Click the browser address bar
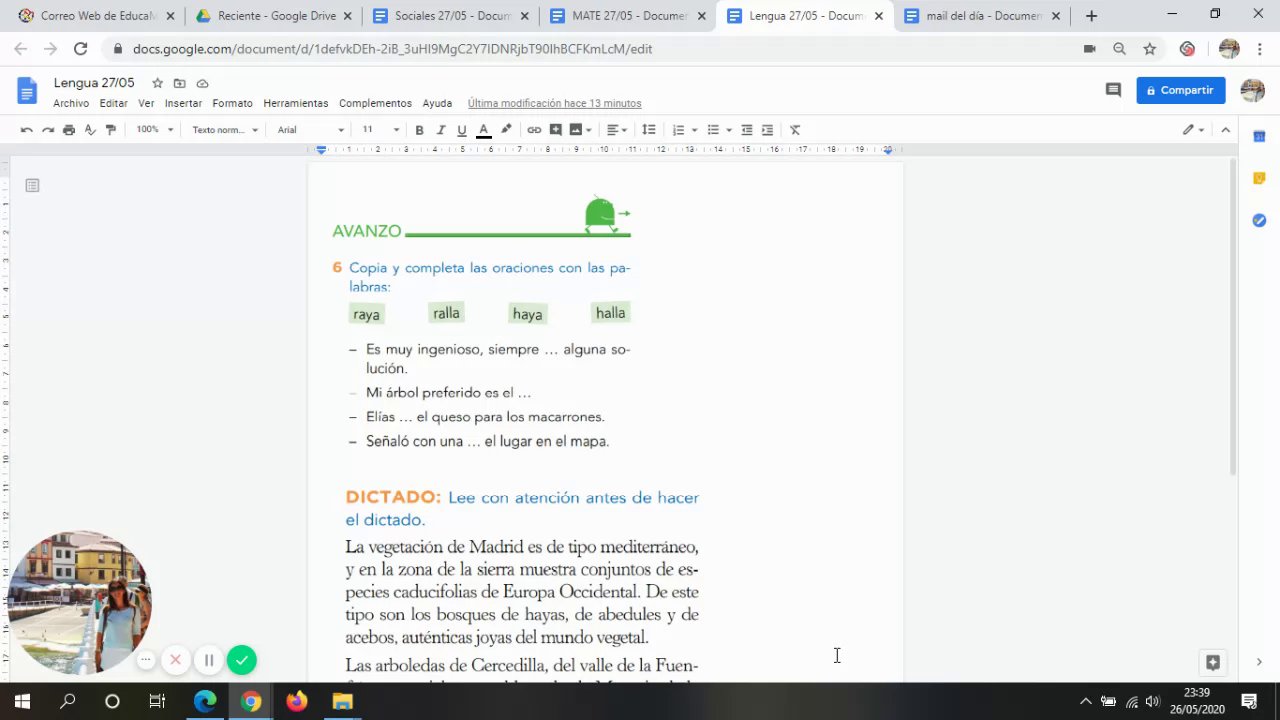Screen dimensions: 1280x720 point(590,49)
